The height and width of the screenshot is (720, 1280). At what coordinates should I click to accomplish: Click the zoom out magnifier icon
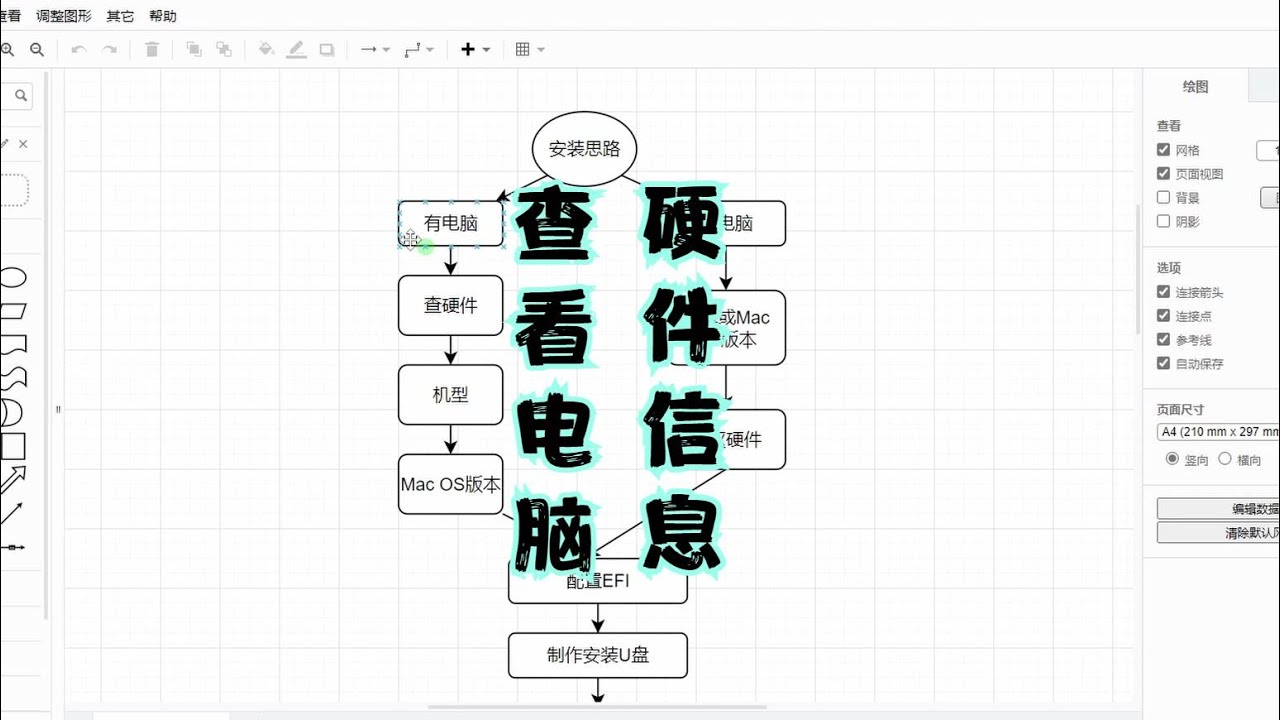coord(37,49)
